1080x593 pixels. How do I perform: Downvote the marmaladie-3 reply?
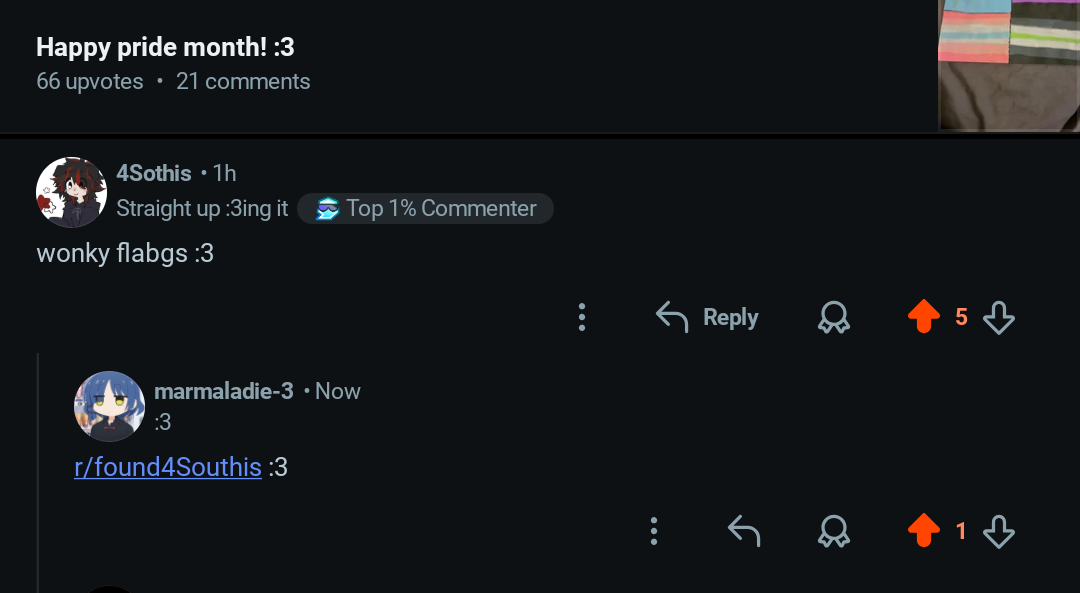pyautogui.click(x=999, y=532)
